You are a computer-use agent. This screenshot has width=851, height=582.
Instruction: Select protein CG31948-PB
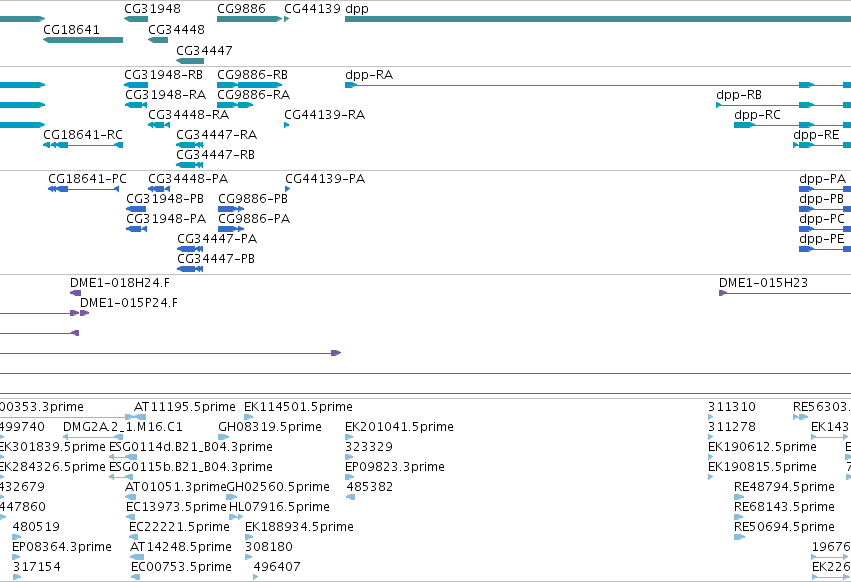165,199
